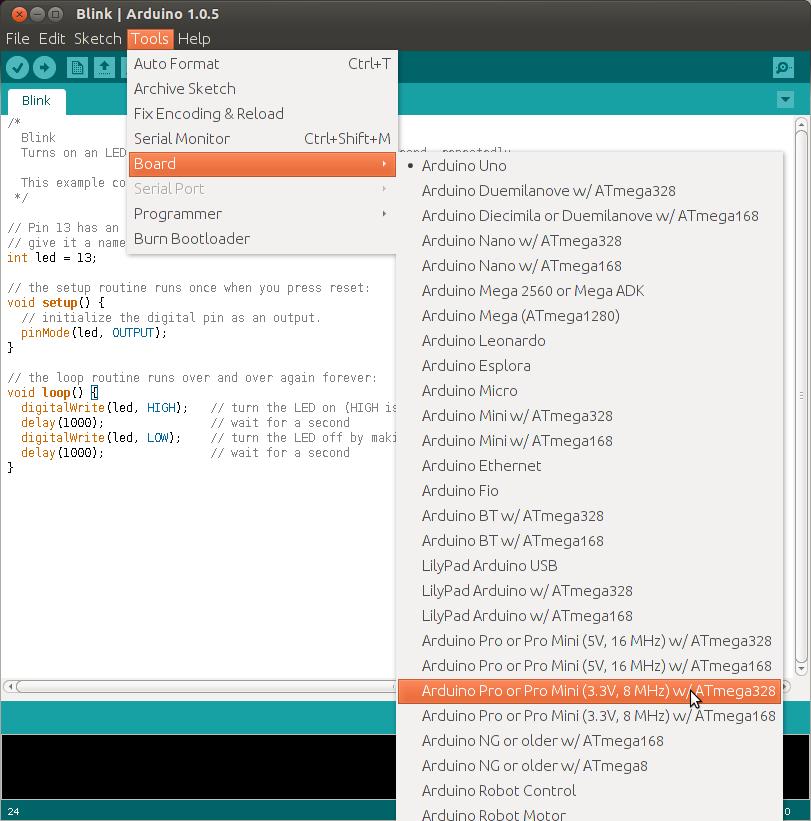Click Burn Bootloader
811x821 pixels.
pos(192,239)
